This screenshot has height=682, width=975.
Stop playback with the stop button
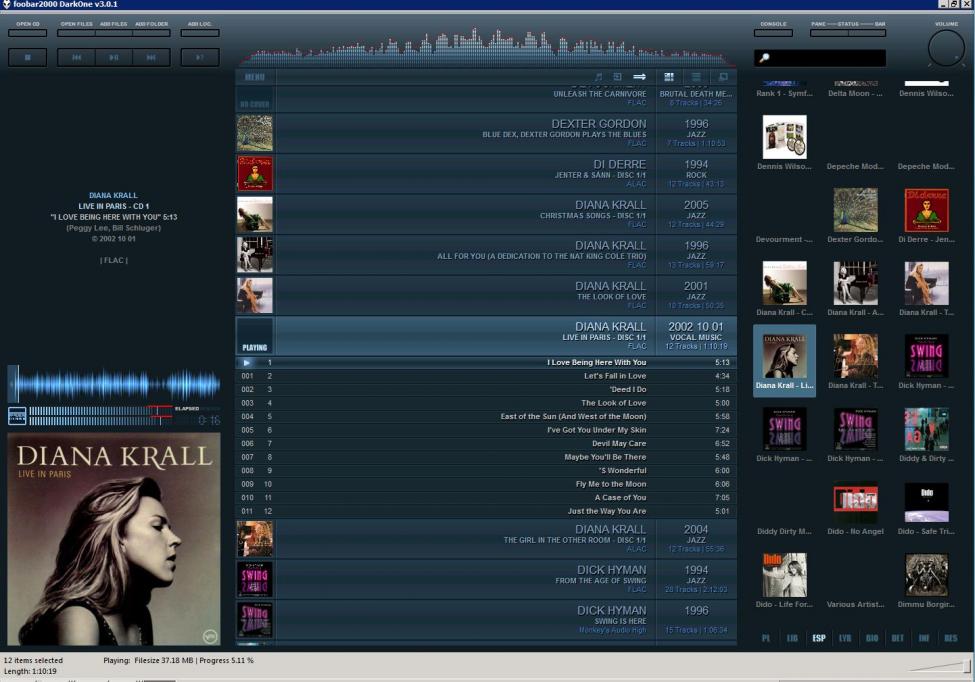click(27, 57)
